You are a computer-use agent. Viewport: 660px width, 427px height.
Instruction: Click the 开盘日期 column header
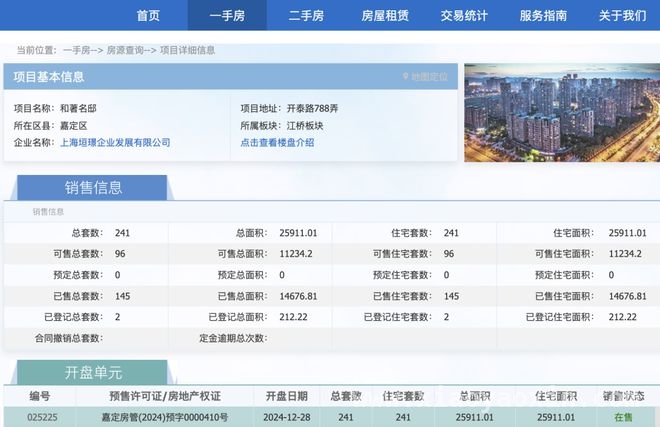pos(287,396)
